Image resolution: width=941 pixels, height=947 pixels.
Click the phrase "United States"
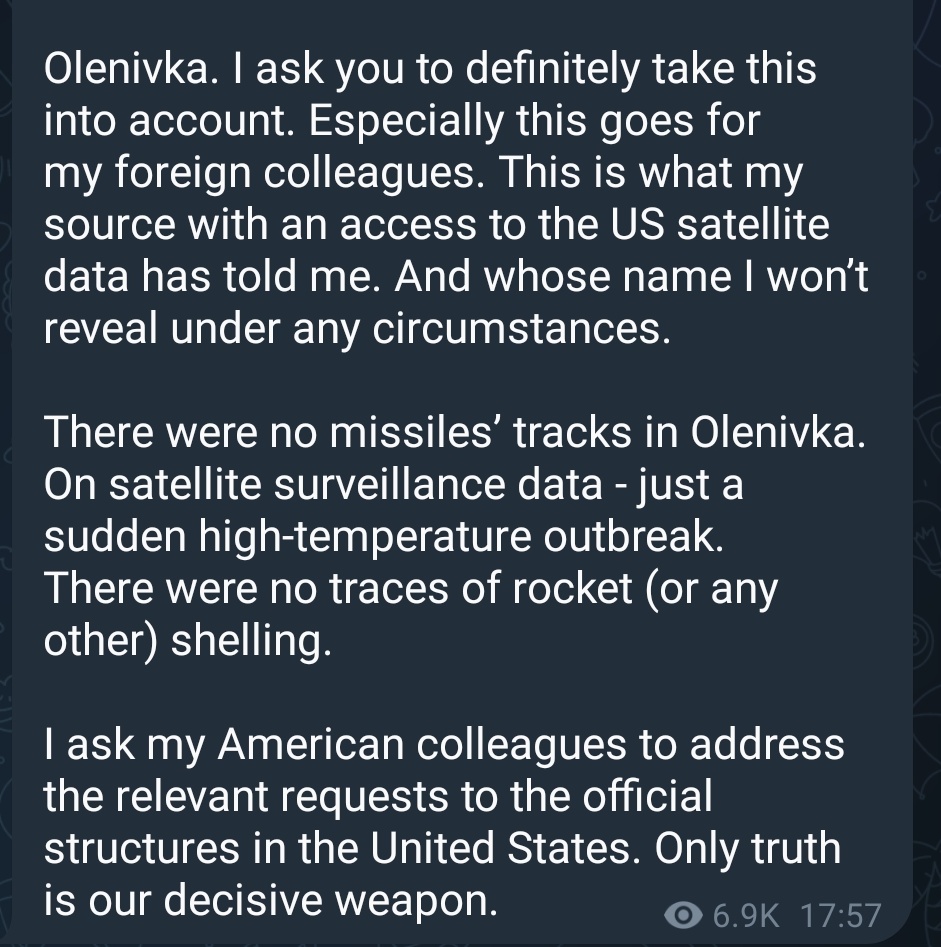pos(507,848)
